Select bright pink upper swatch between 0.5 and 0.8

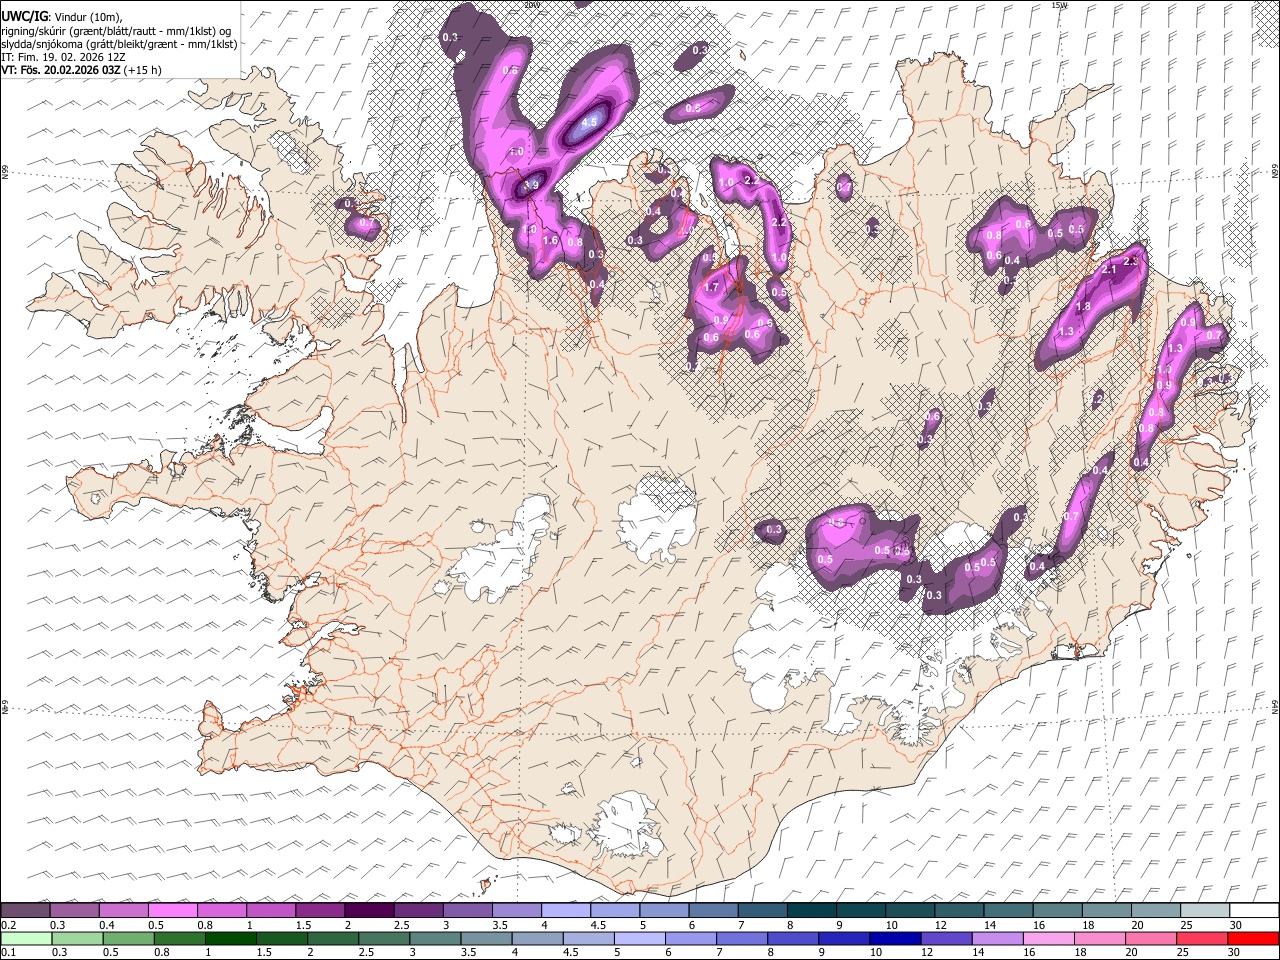pyautogui.click(x=172, y=910)
